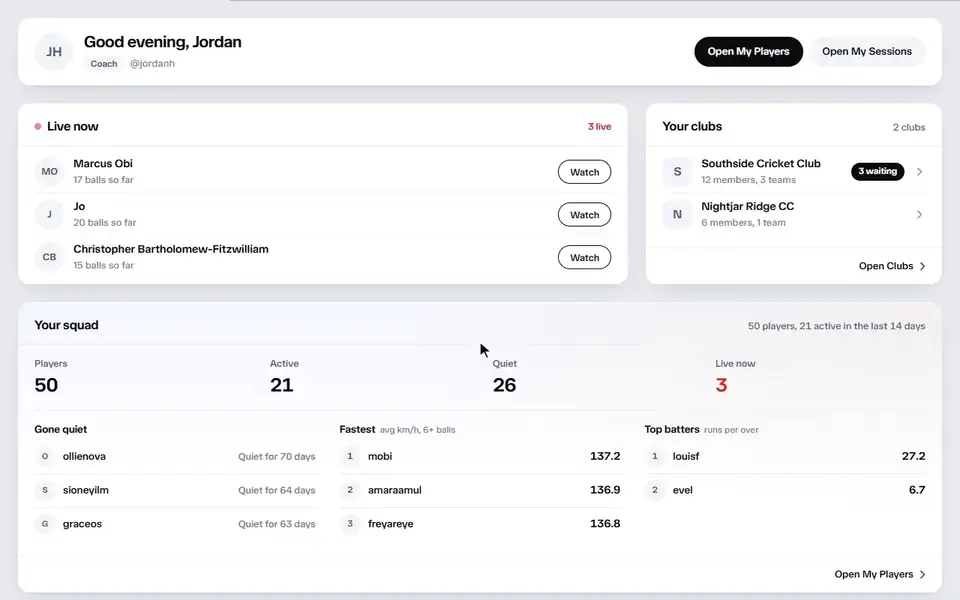Screen dimensions: 960x600
Task: Click the S avatar for sioneyilm
Action: [x=45, y=490]
